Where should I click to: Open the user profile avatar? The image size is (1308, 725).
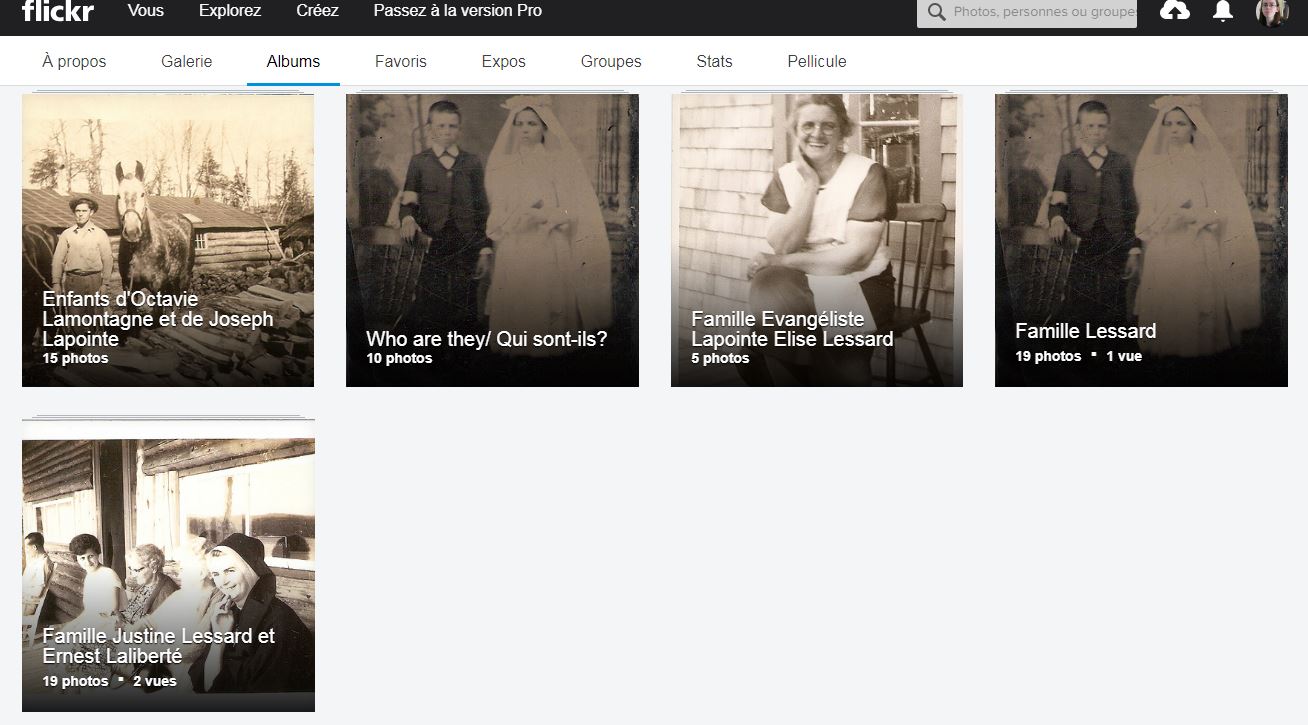pos(1272,12)
